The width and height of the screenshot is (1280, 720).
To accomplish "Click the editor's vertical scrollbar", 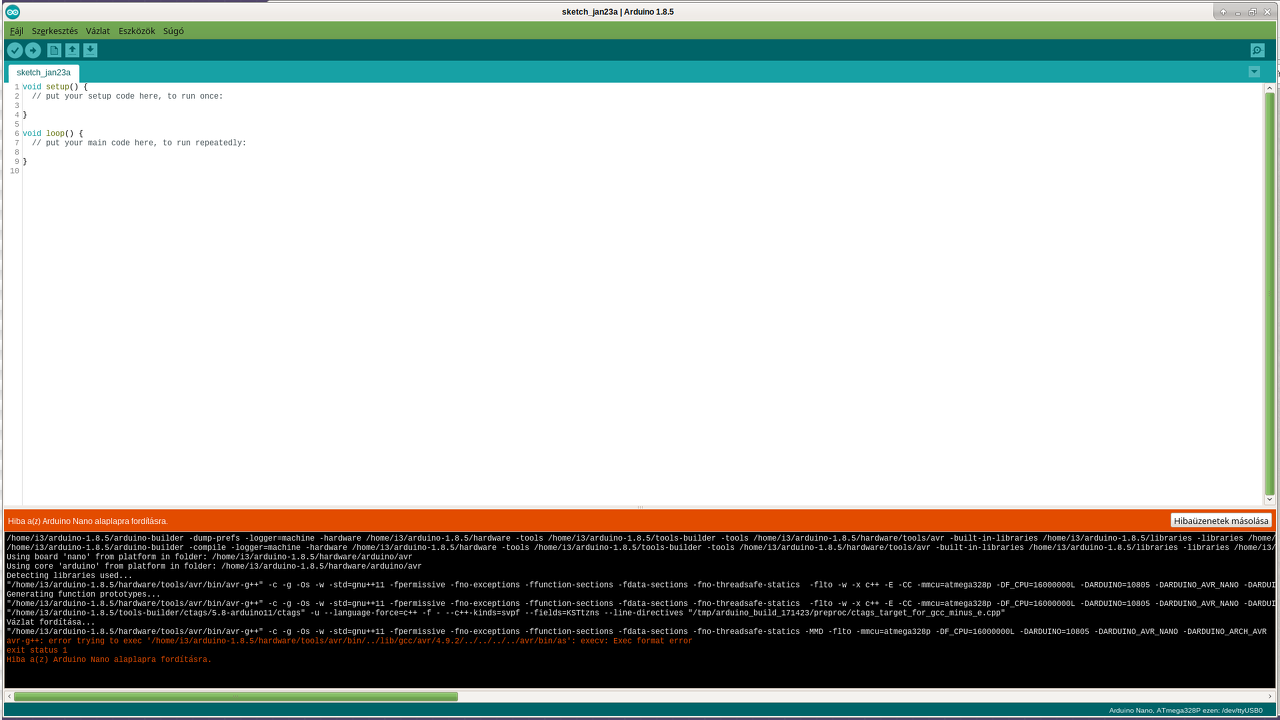I will (x=1270, y=294).
